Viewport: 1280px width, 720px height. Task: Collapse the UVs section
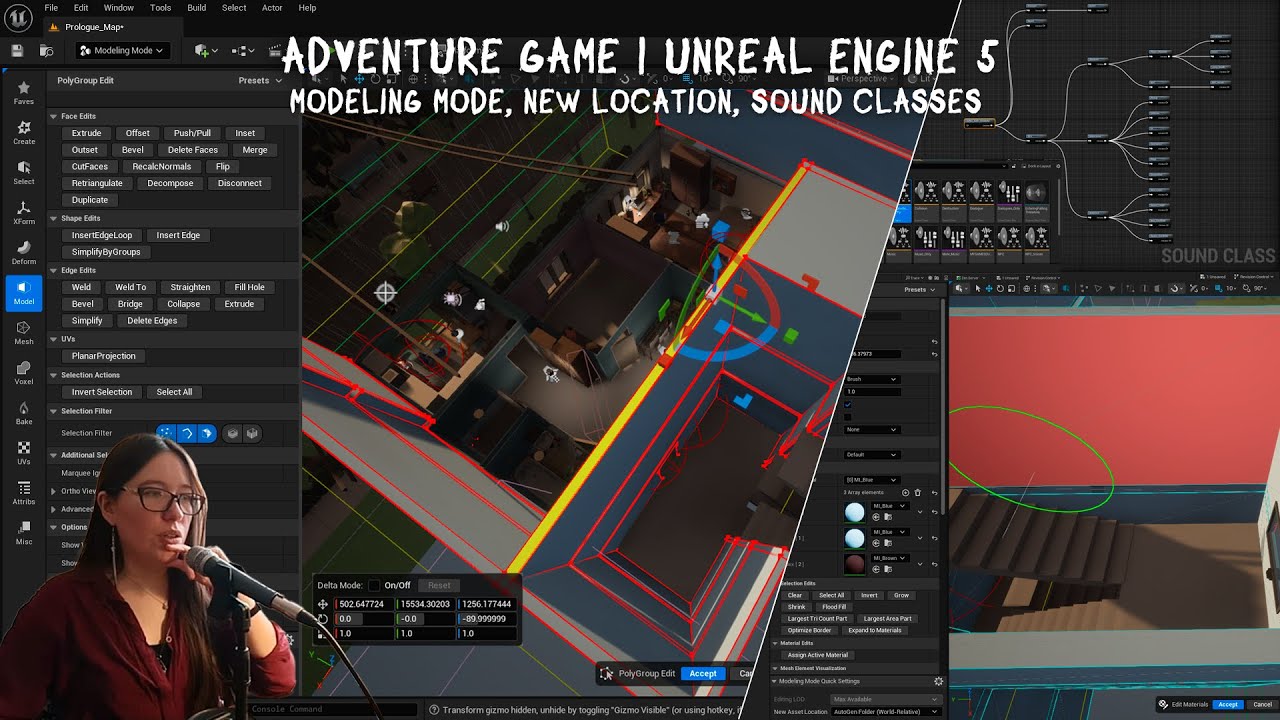click(x=53, y=339)
